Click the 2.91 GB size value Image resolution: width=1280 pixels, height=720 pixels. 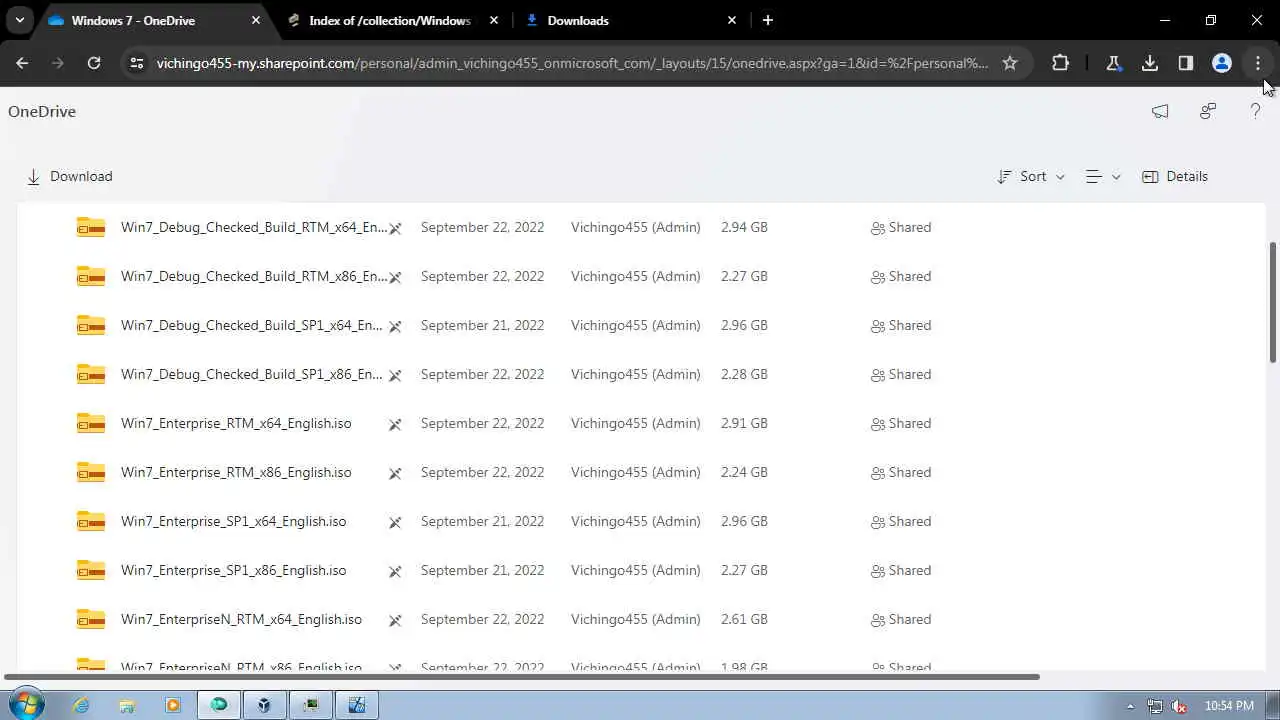click(x=744, y=423)
